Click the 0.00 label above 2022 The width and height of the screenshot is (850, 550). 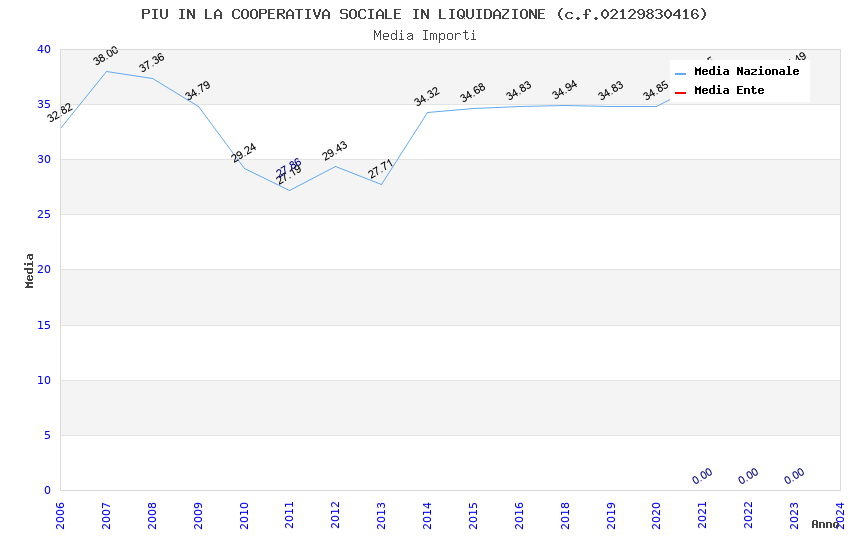click(748, 476)
